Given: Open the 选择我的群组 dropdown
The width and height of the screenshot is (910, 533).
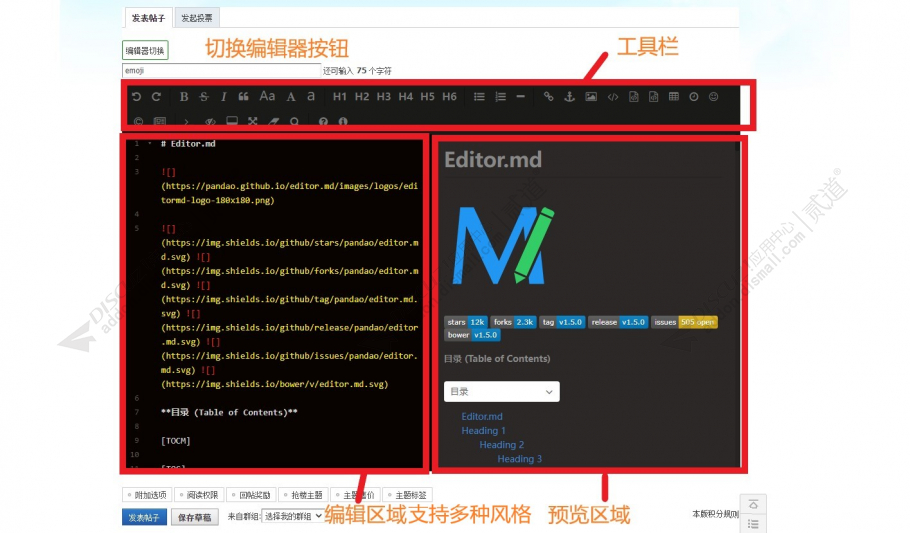Looking at the screenshot, I should (292, 516).
